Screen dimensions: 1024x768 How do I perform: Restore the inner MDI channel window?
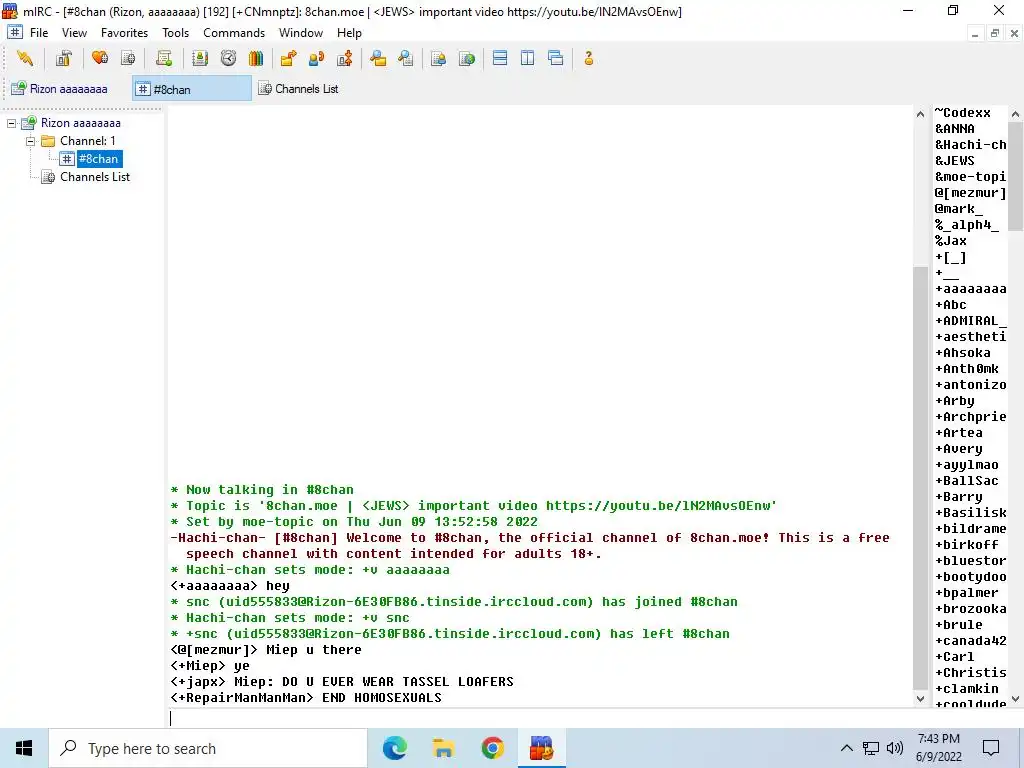pos(995,33)
